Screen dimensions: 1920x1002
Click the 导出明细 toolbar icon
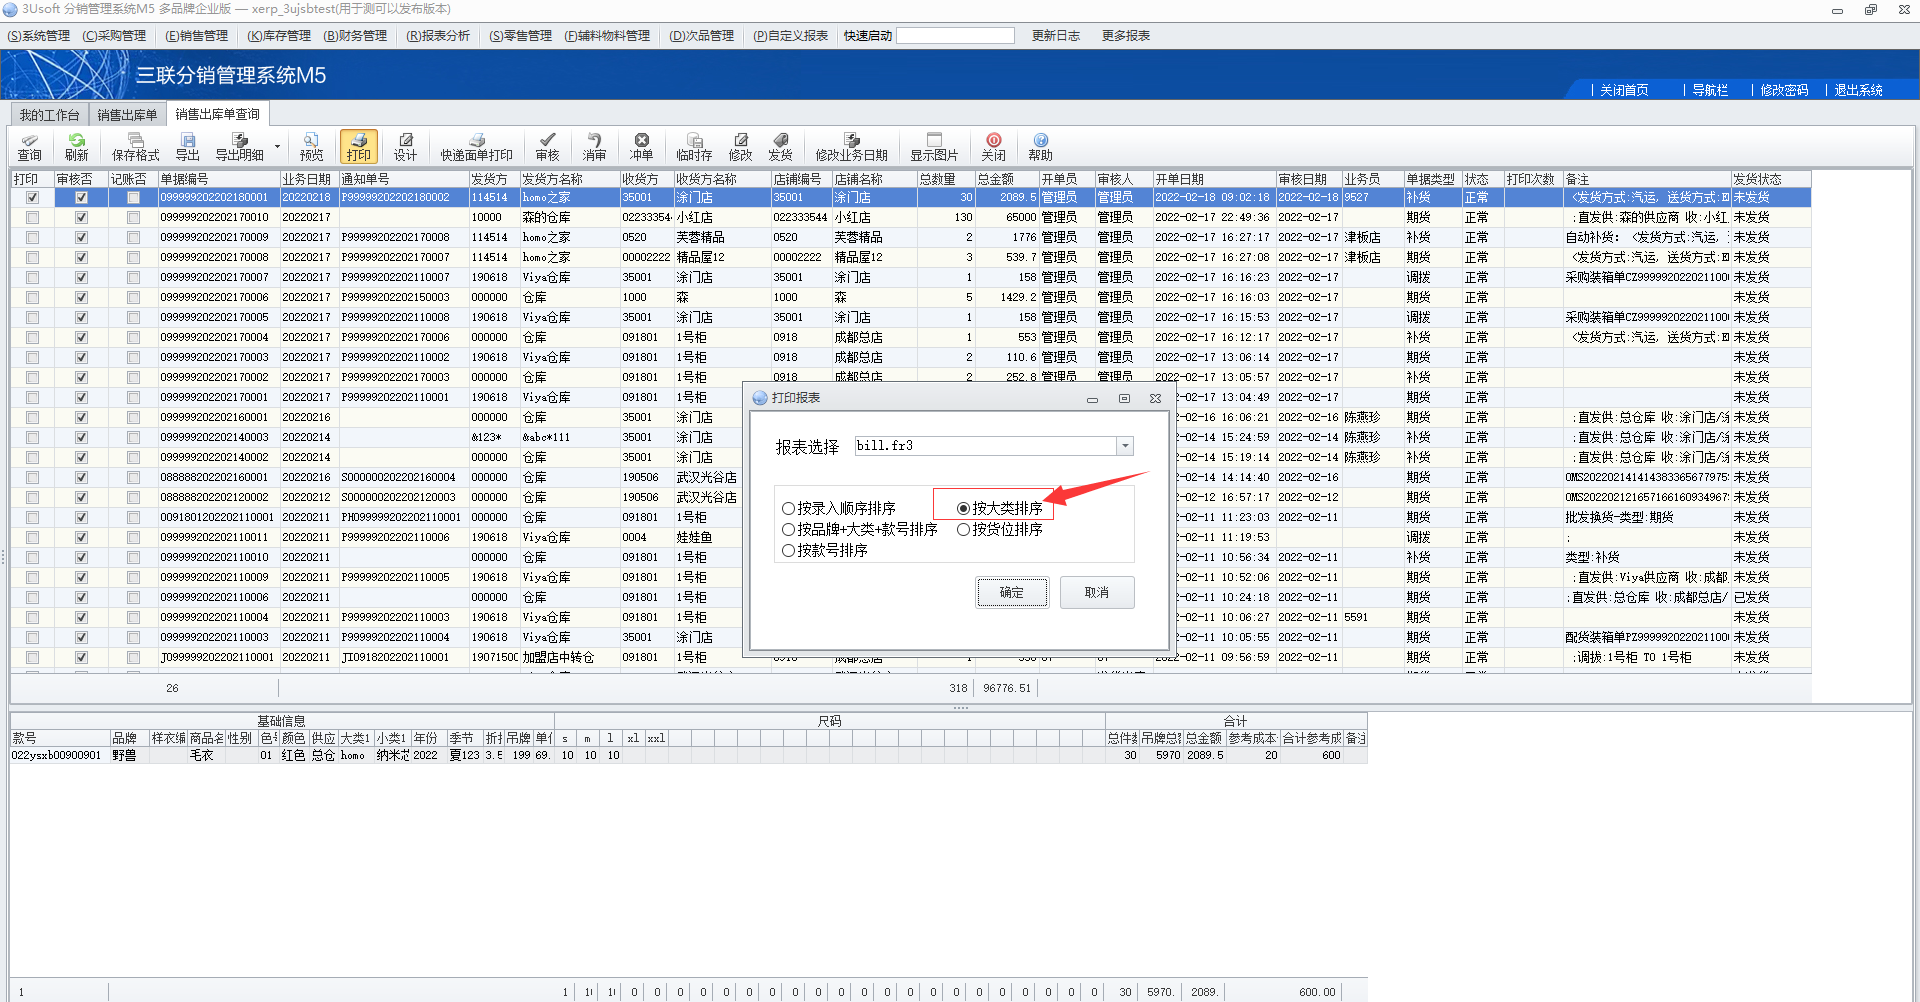[x=240, y=146]
